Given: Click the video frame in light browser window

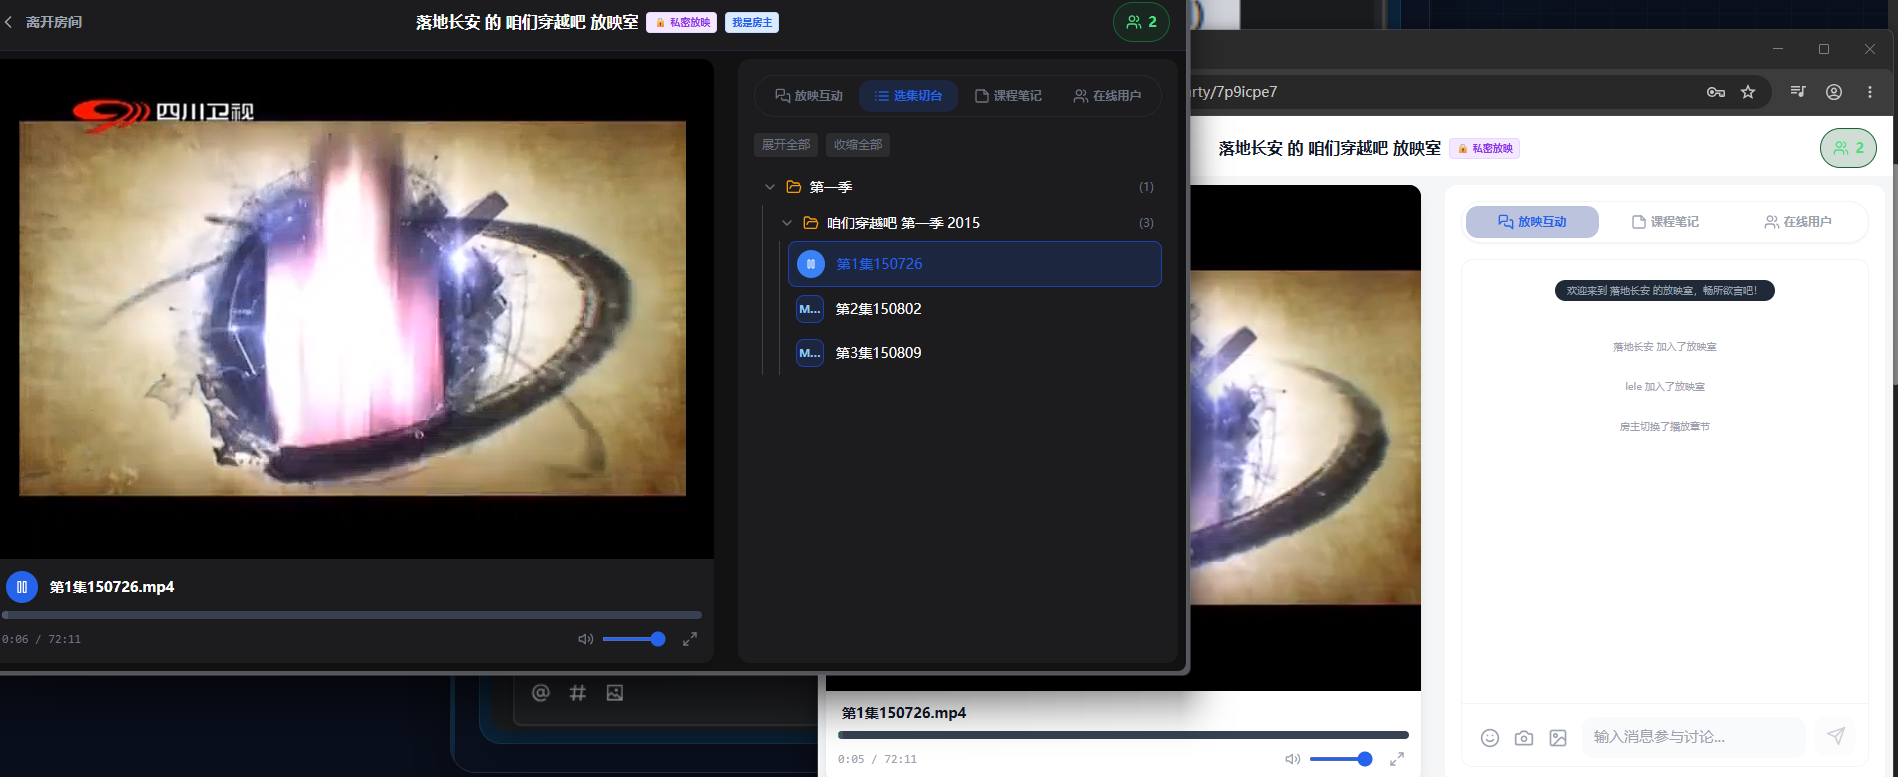Looking at the screenshot, I should (1305, 438).
